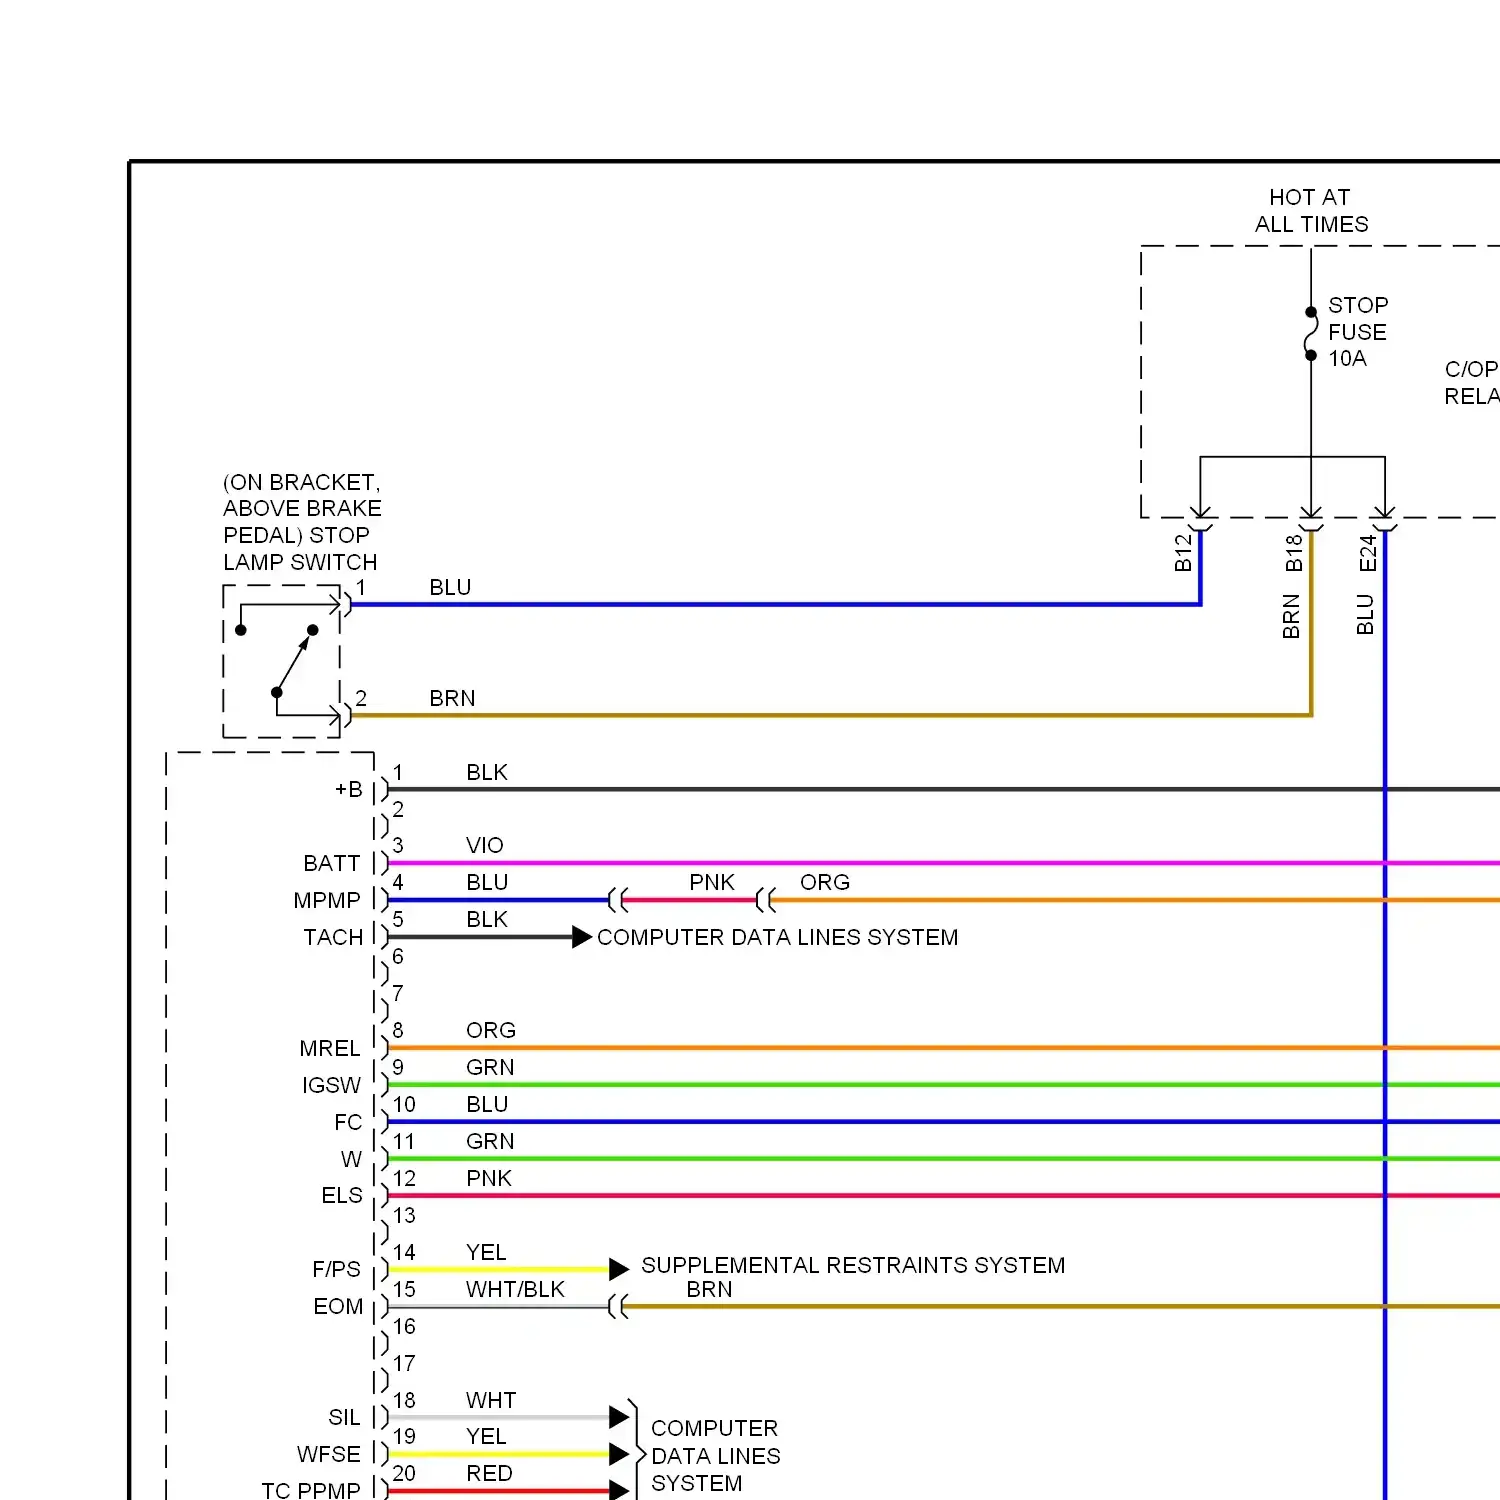1500x1500 pixels.
Task: Click bracketed COMPUTER DATA LINES SYSTEM text
Action: pyautogui.click(x=715, y=1455)
